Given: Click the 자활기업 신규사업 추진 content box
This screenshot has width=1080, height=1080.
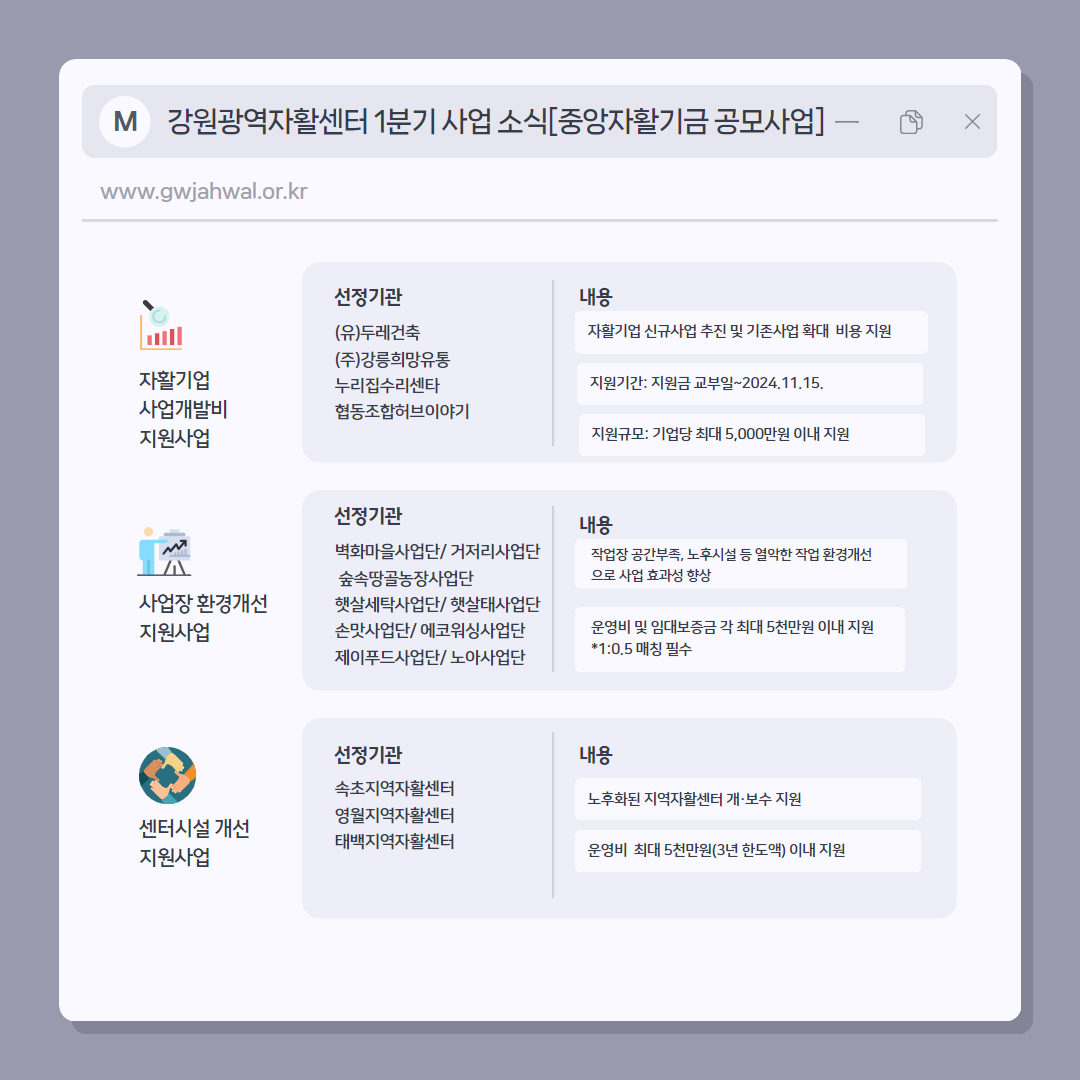Looking at the screenshot, I should pyautogui.click(x=751, y=332).
